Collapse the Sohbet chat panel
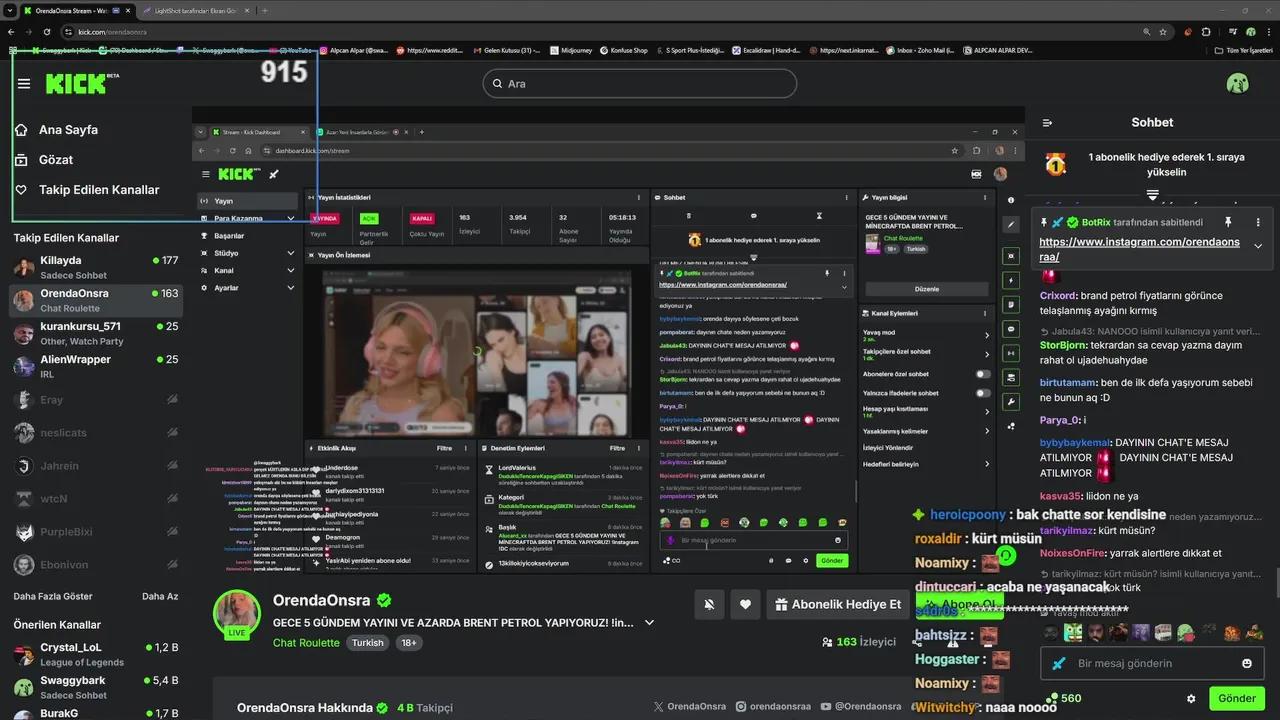The image size is (1280, 720). point(1047,123)
